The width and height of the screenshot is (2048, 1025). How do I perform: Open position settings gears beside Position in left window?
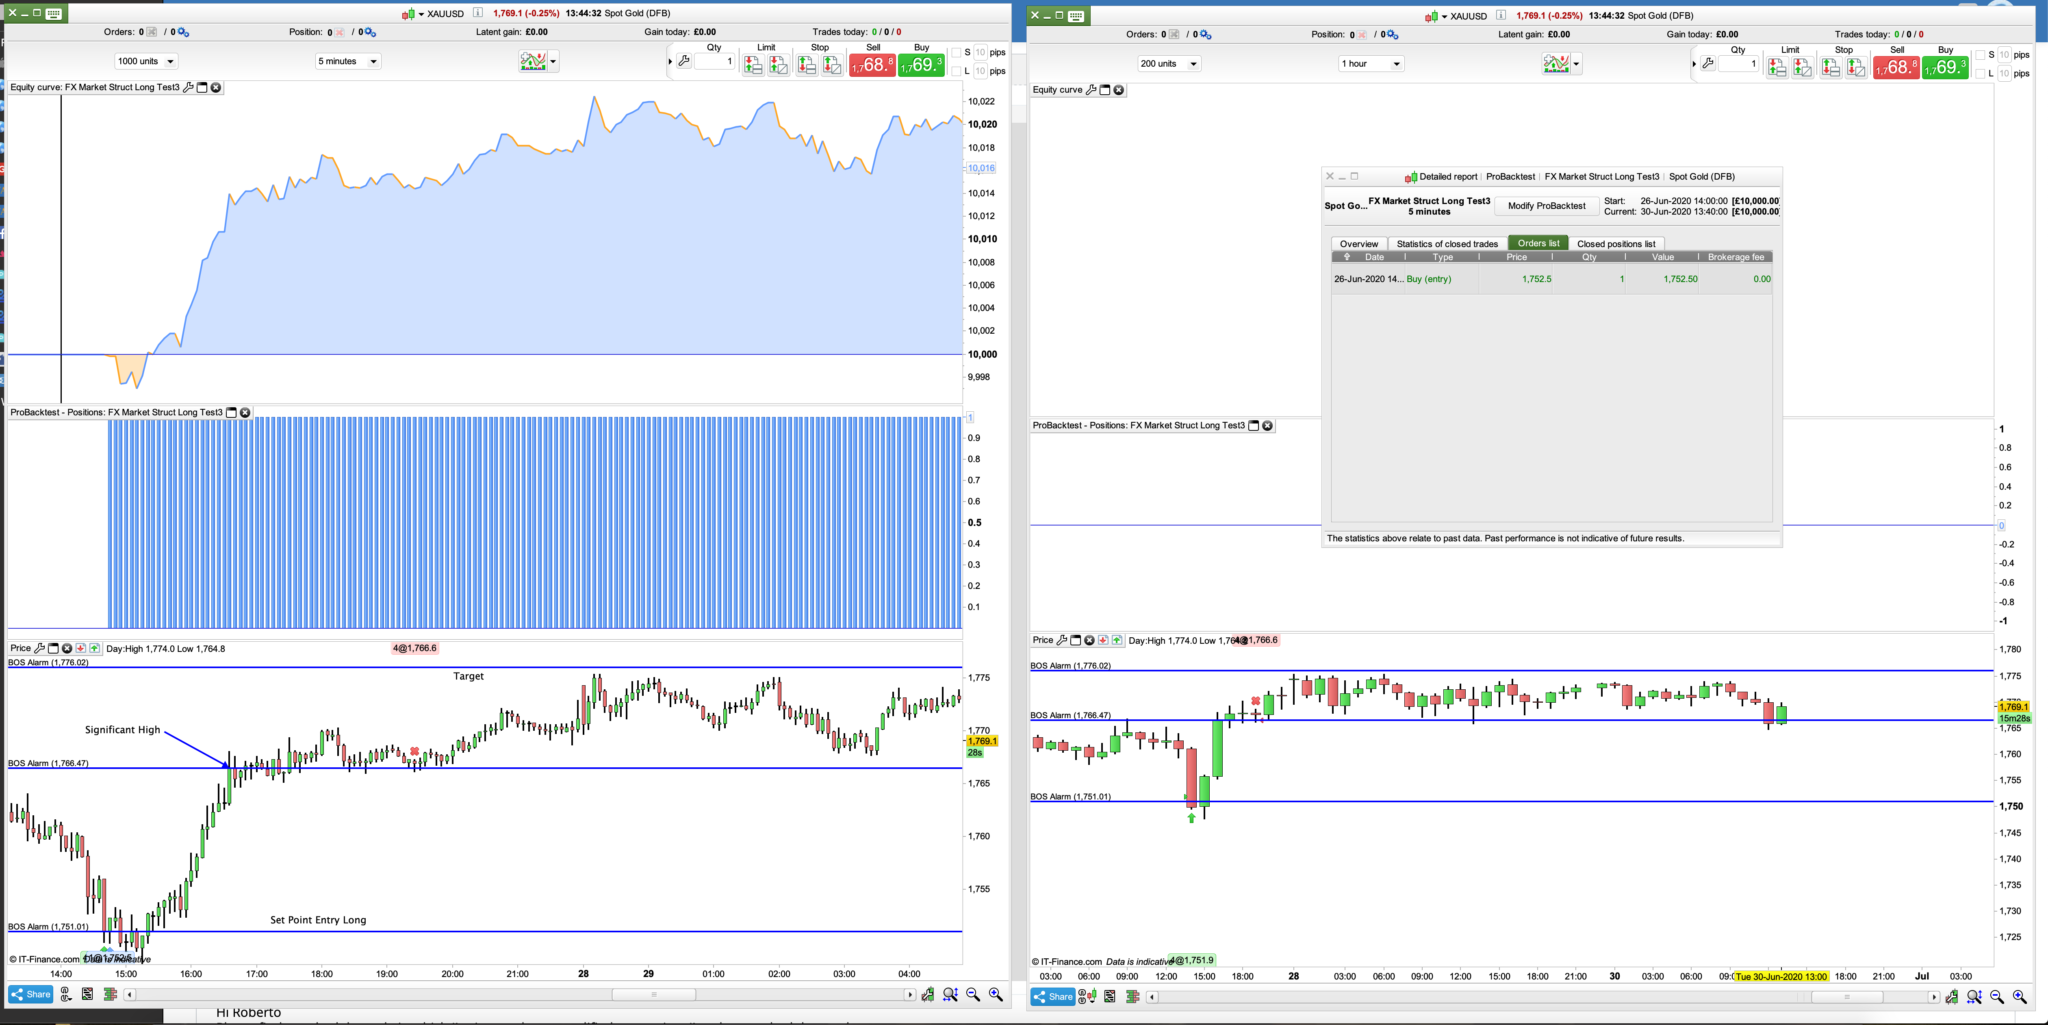click(370, 32)
